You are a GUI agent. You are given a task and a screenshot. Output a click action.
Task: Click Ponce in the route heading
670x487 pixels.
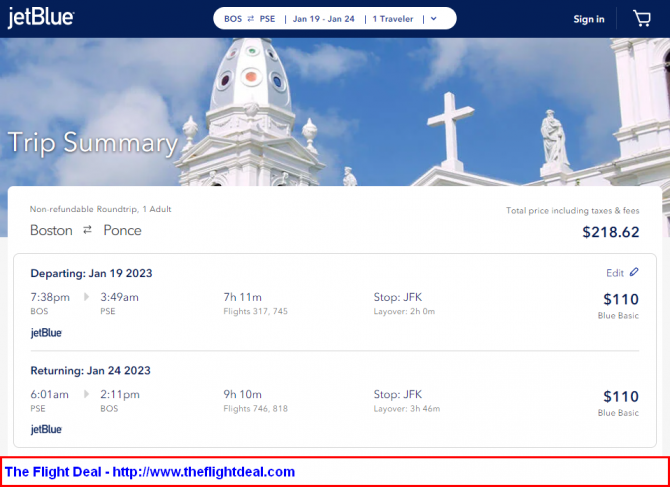tap(122, 230)
